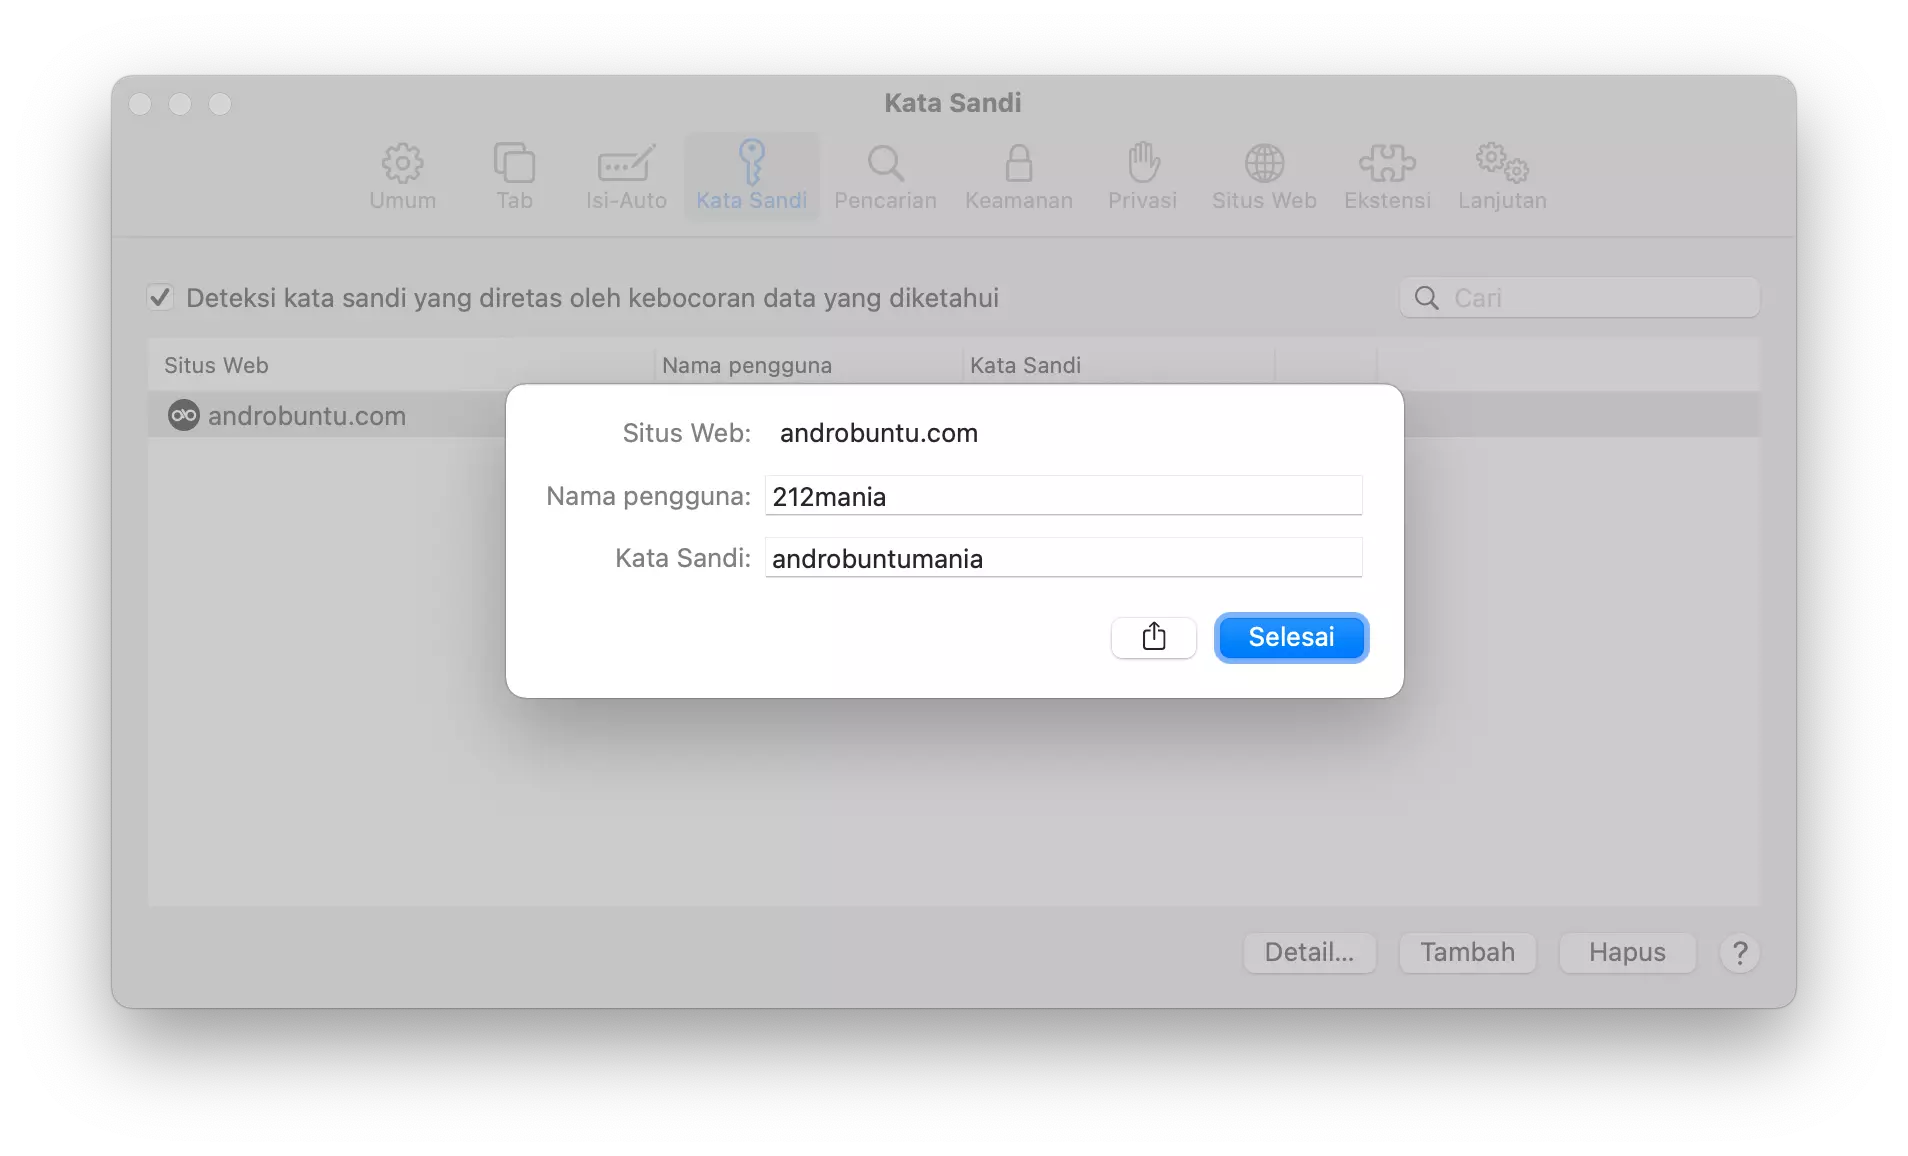Screen dimensions: 1908x1156
Task: Sort by the Nama pengguna column header
Action: (x=747, y=365)
